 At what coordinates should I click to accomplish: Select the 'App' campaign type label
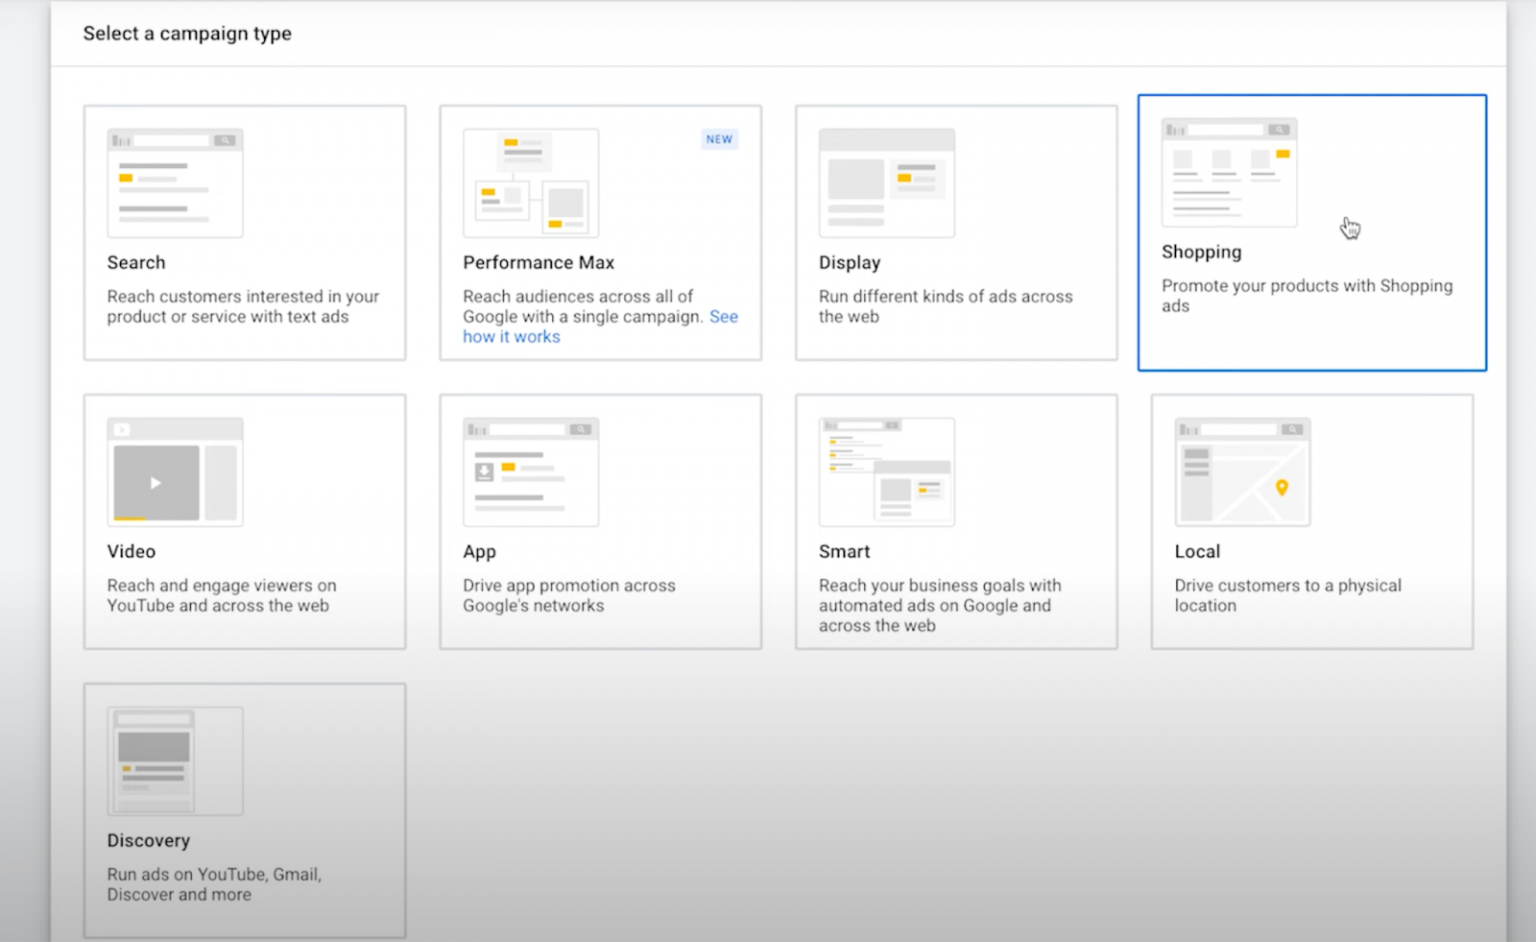pyautogui.click(x=479, y=552)
